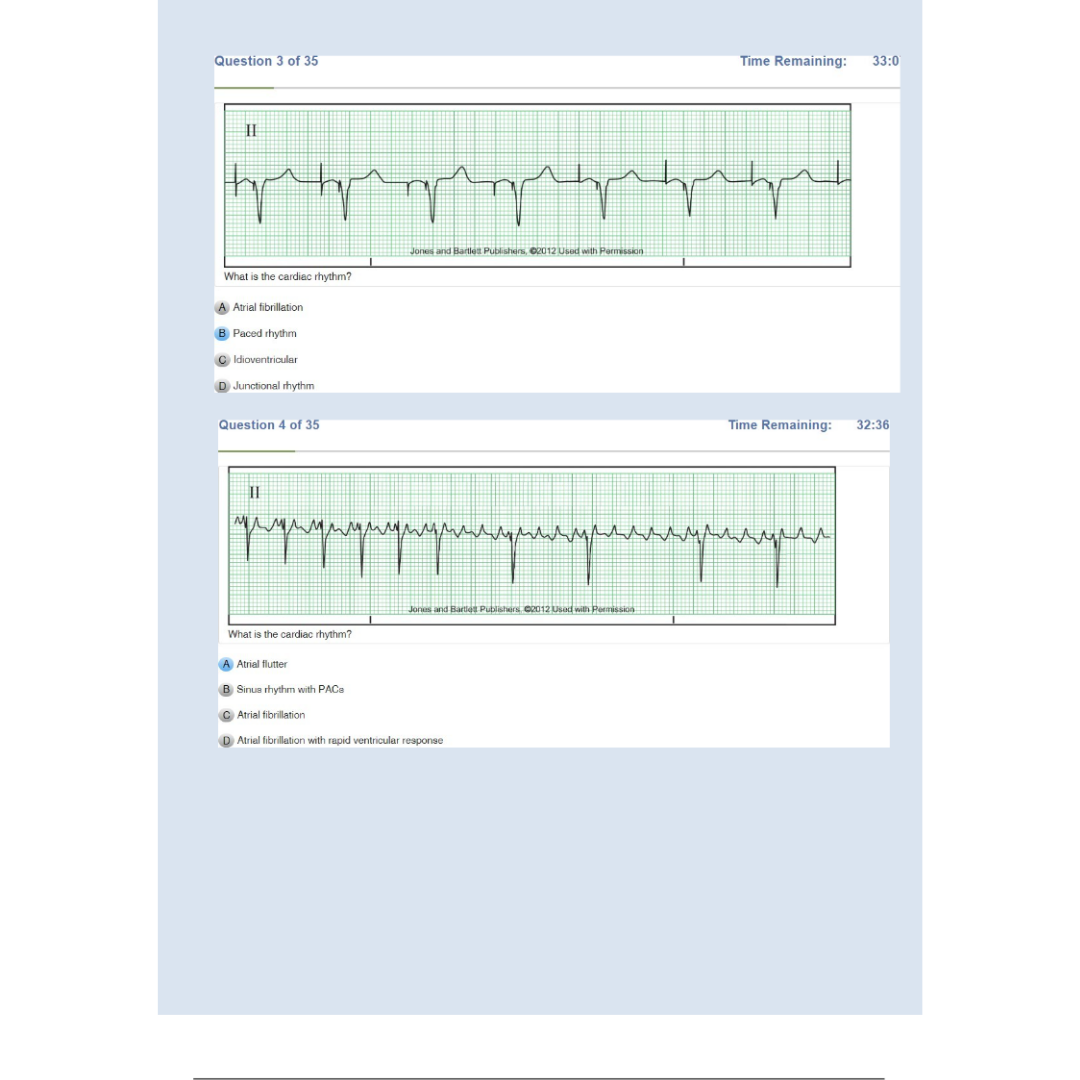This screenshot has height=1080, width=1080.
Task: Click the question 3 progress bar
Action: [x=557, y=88]
